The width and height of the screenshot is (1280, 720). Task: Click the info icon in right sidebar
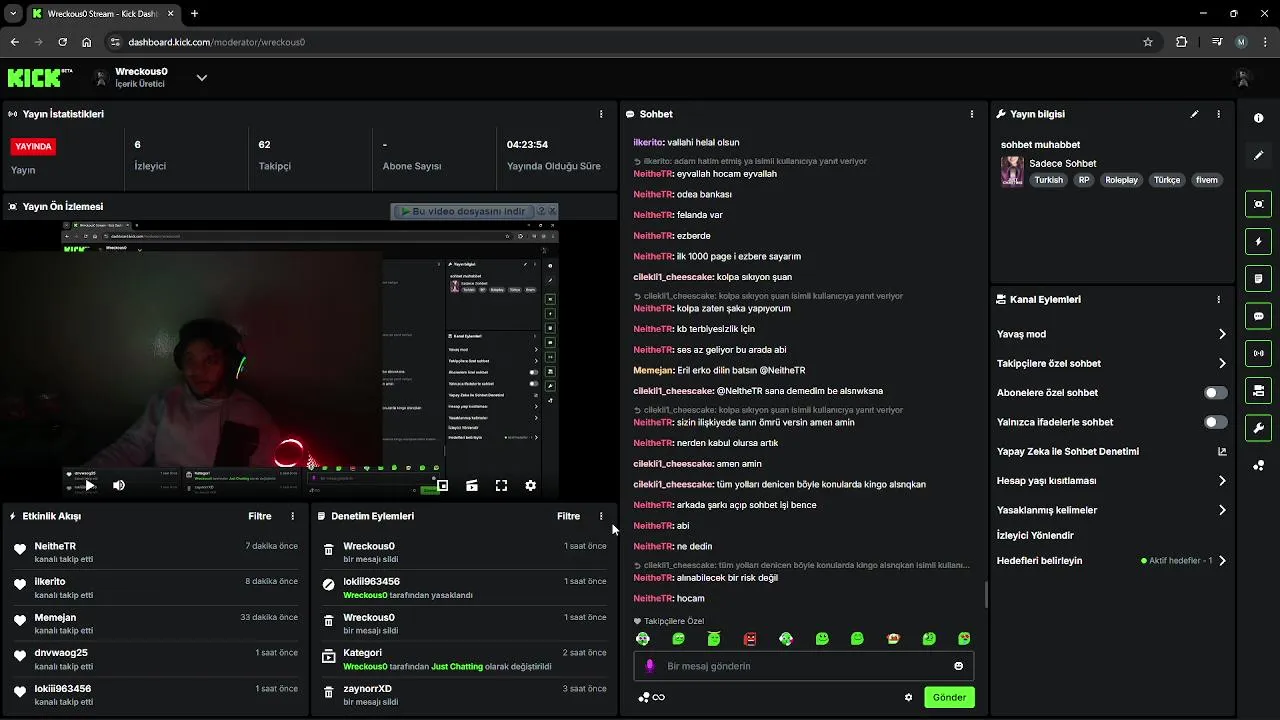tap(1258, 118)
